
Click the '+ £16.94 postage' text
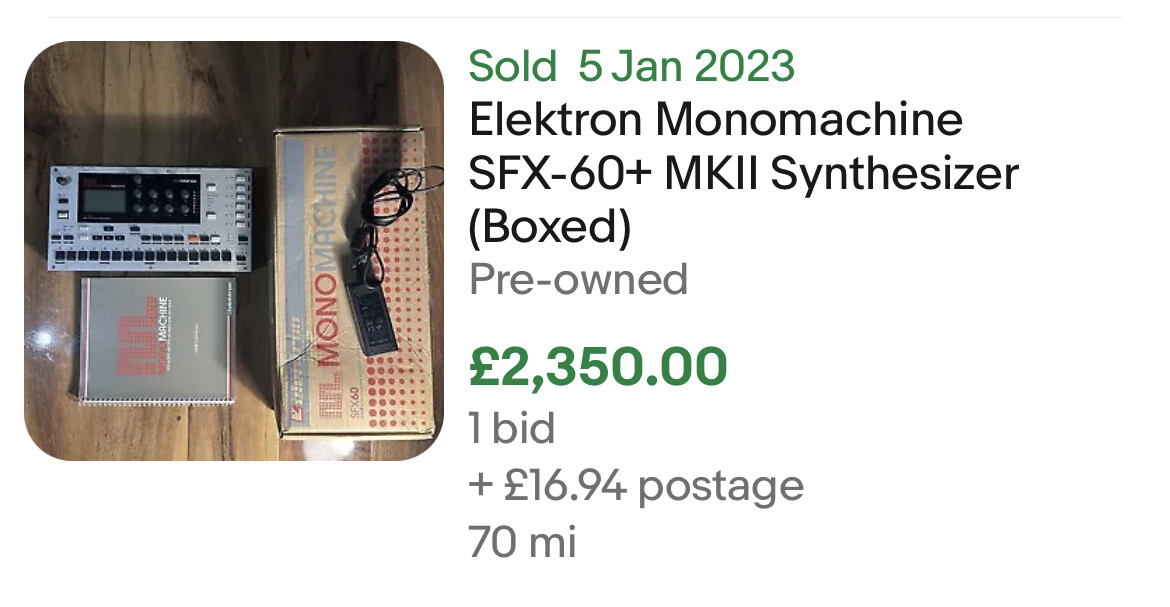tap(636, 487)
